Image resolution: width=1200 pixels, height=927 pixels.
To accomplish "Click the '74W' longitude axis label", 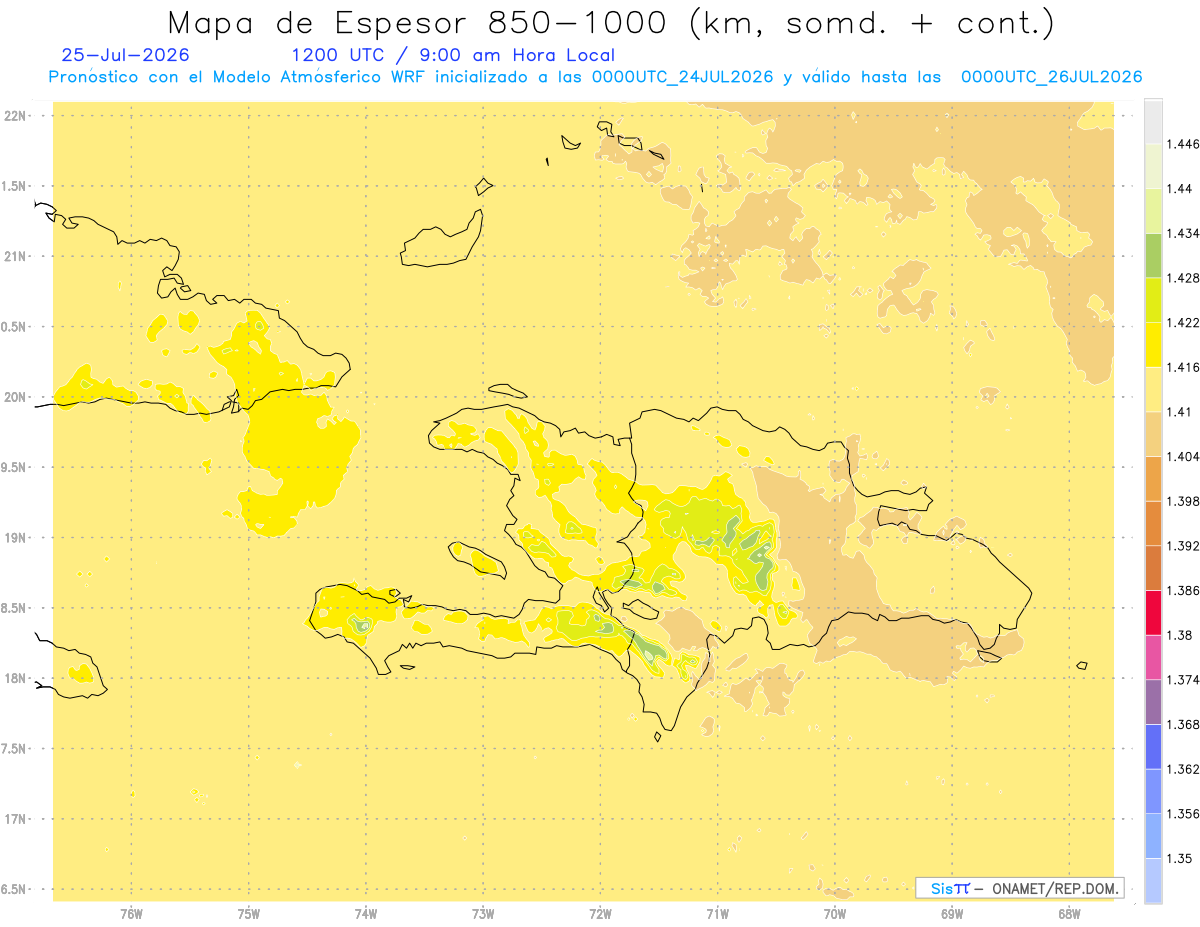I will [365, 913].
